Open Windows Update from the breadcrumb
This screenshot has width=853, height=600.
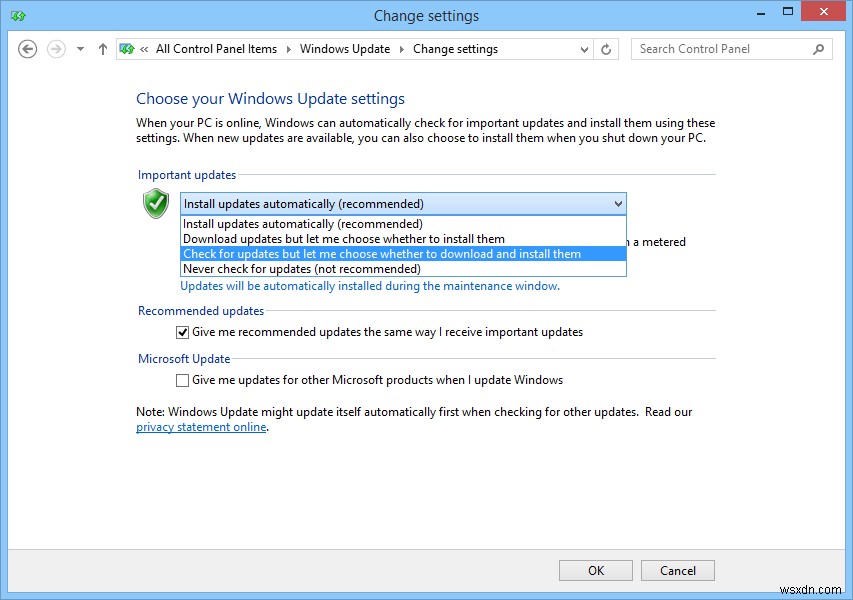(x=344, y=48)
